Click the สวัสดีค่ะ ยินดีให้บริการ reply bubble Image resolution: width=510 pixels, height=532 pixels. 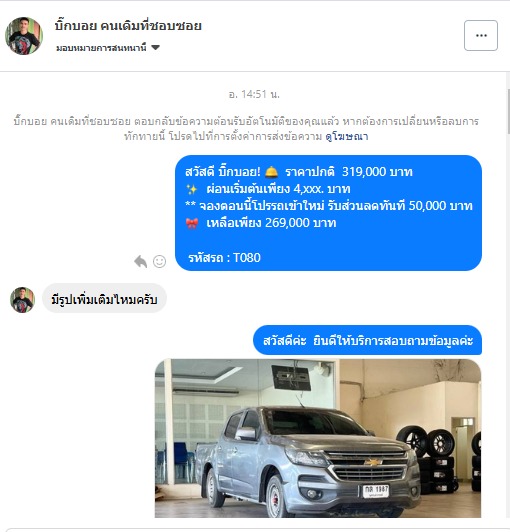(367, 340)
